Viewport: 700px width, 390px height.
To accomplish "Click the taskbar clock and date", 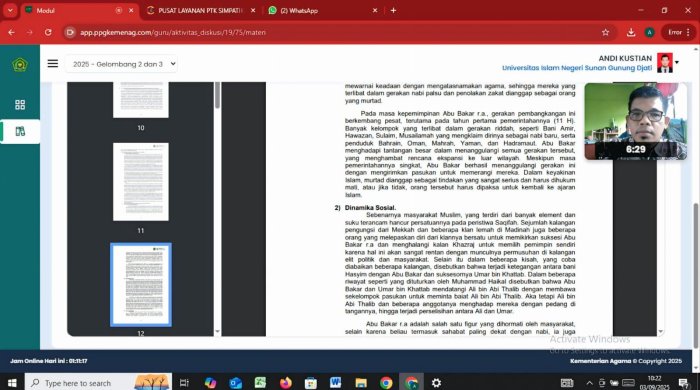I will [x=654, y=383].
